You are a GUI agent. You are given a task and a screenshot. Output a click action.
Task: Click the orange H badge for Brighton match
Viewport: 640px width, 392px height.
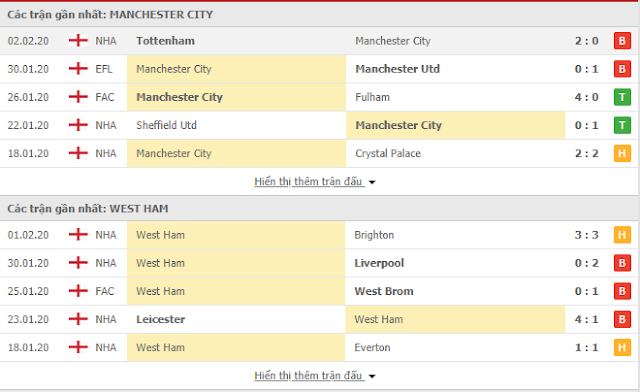[622, 235]
